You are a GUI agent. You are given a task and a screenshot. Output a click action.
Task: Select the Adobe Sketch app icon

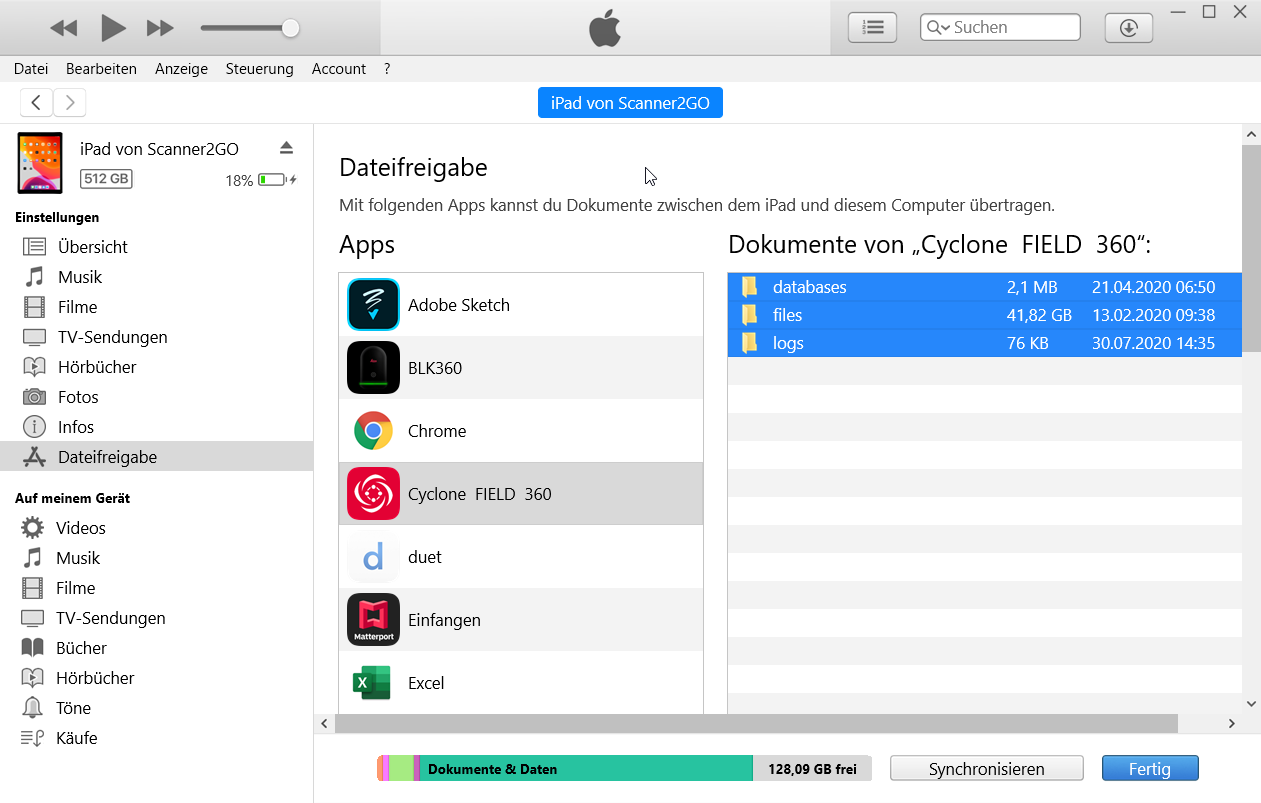[x=373, y=305]
